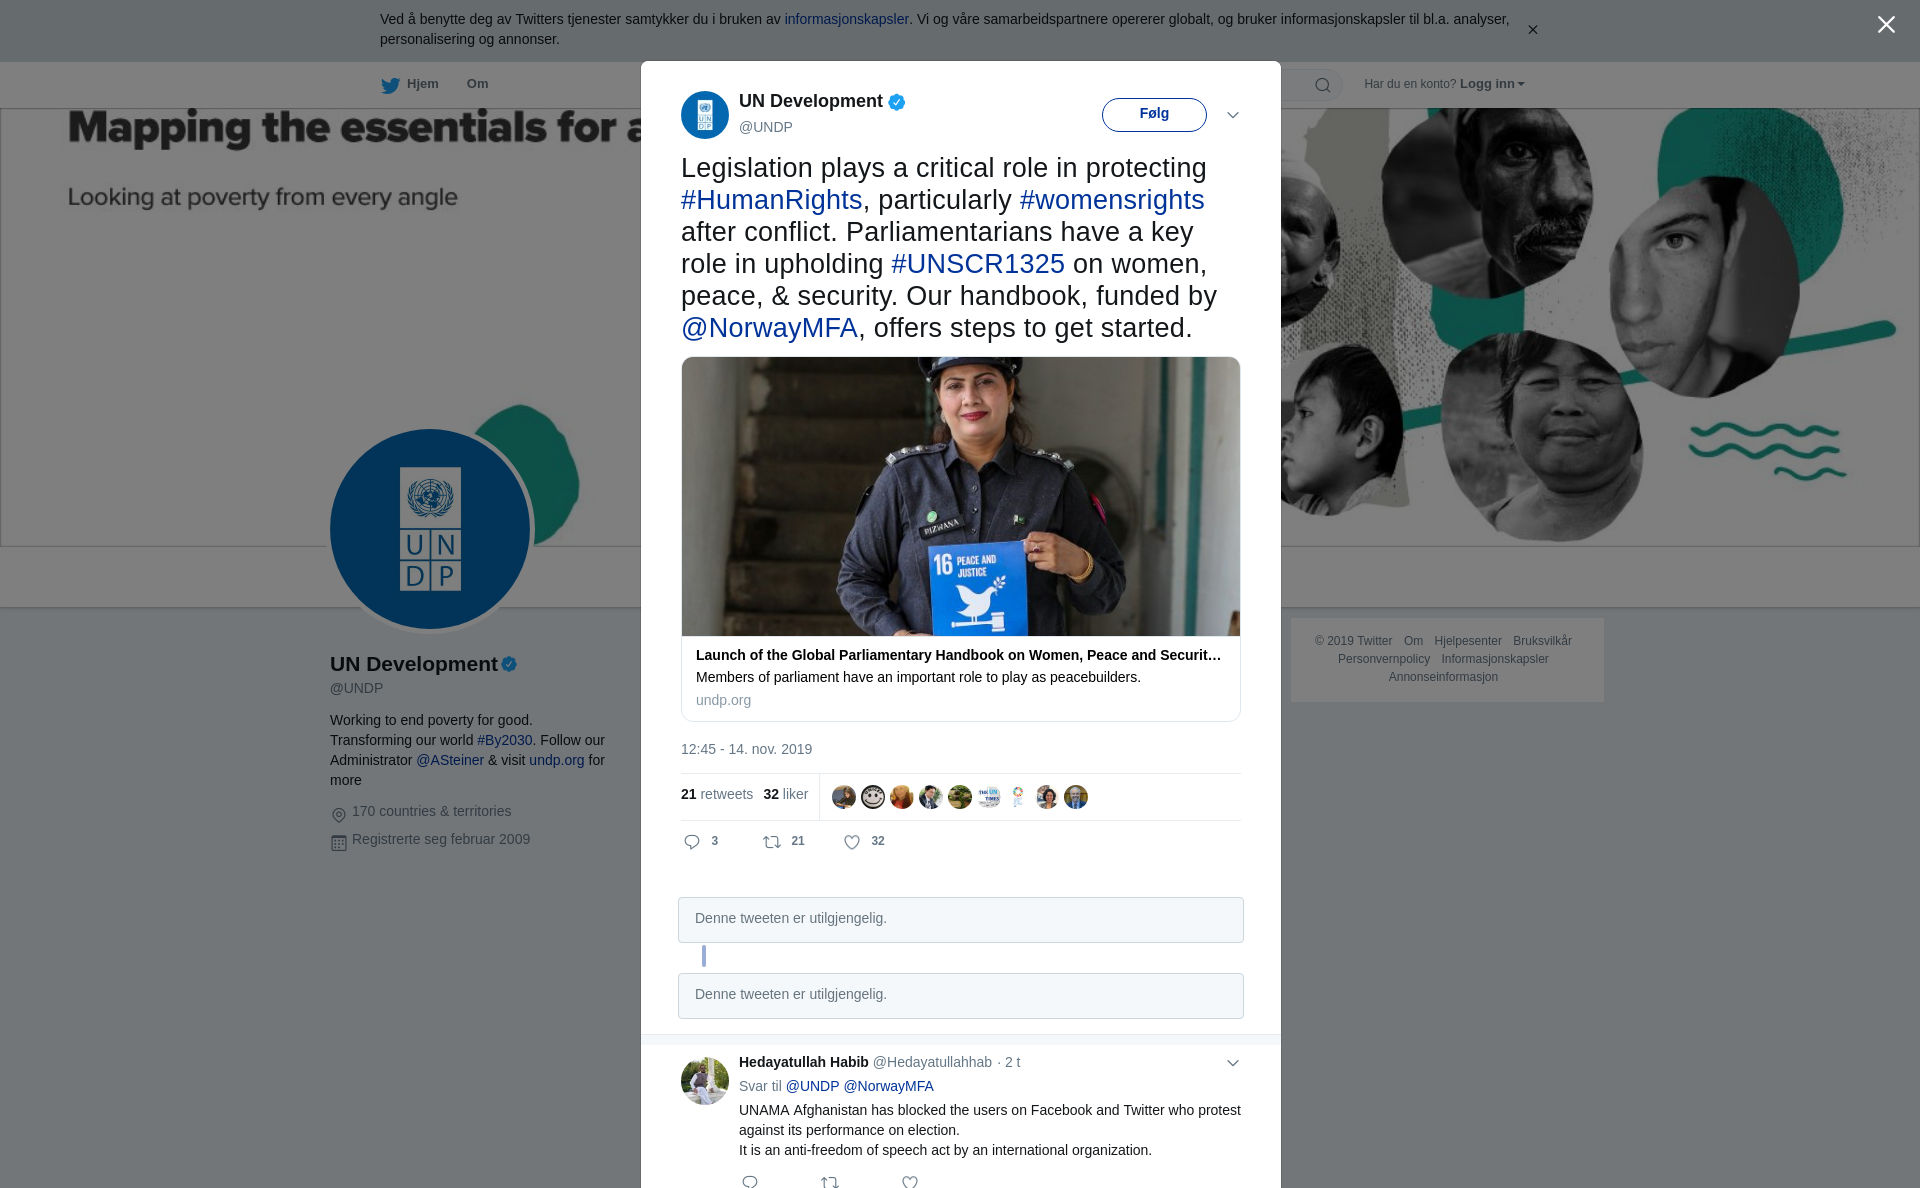Image resolution: width=1920 pixels, height=1188 pixels.
Task: Like the tweet via the heart icon
Action: coord(852,842)
